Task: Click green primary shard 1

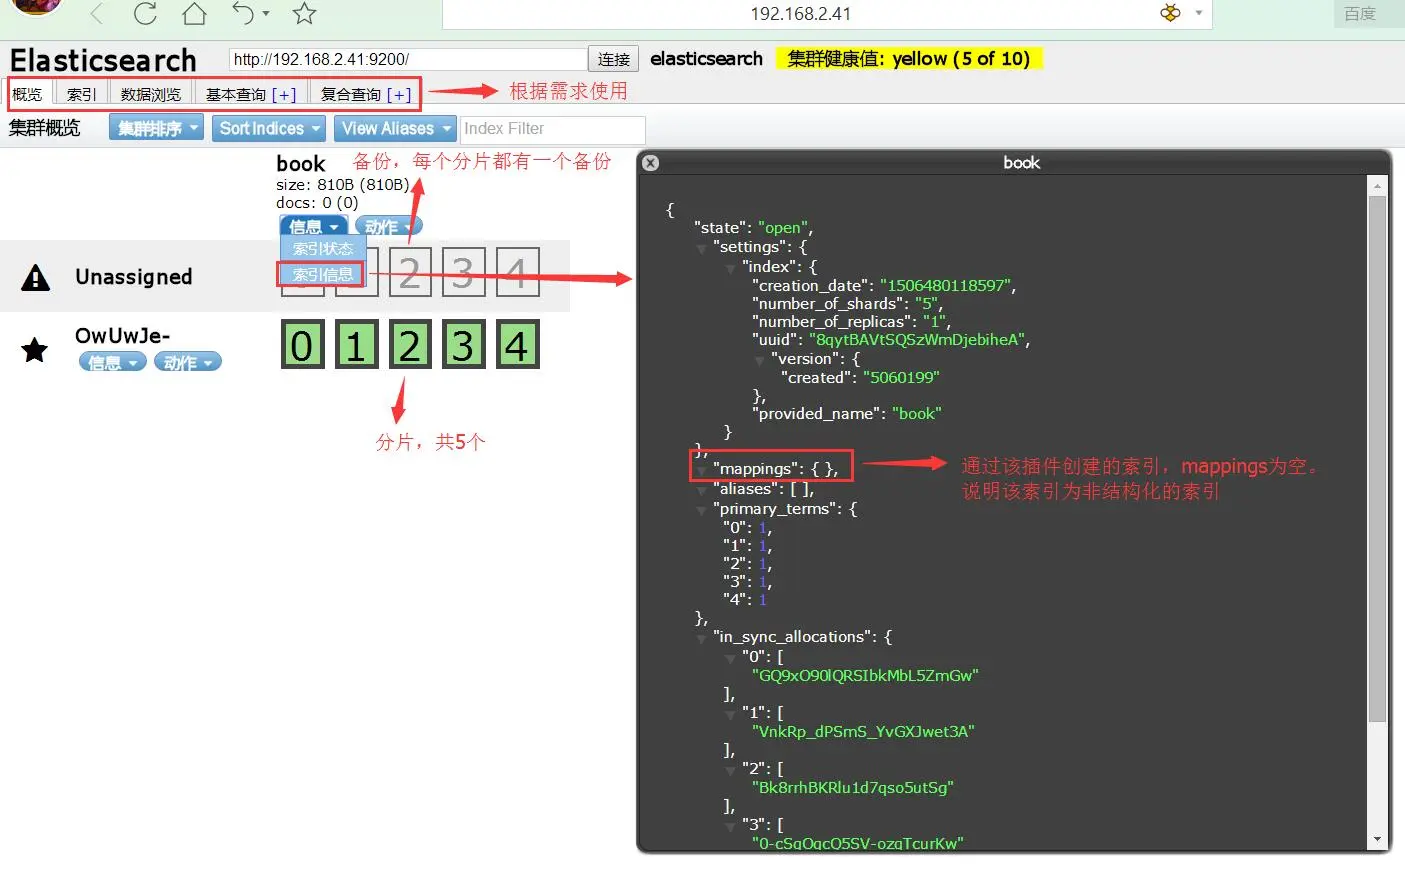Action: point(356,345)
